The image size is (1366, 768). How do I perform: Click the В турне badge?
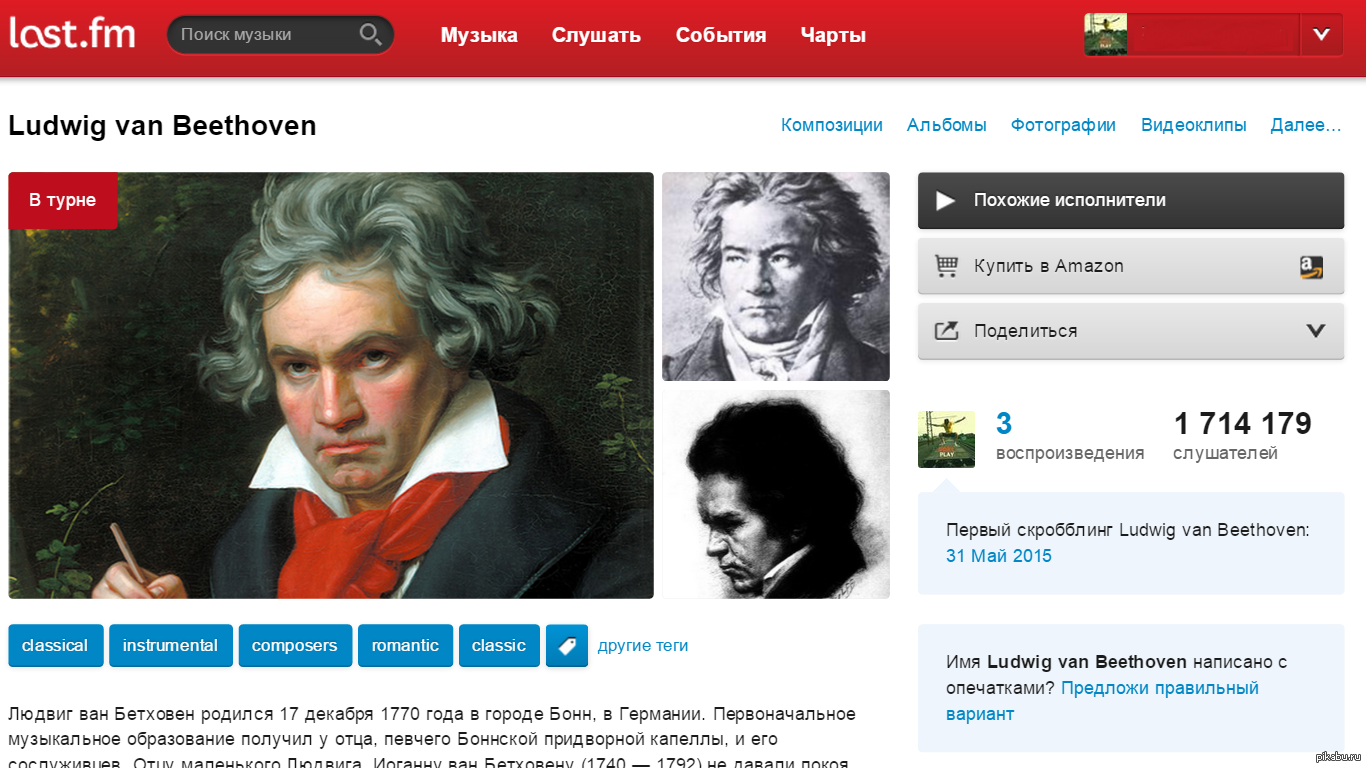tap(62, 200)
